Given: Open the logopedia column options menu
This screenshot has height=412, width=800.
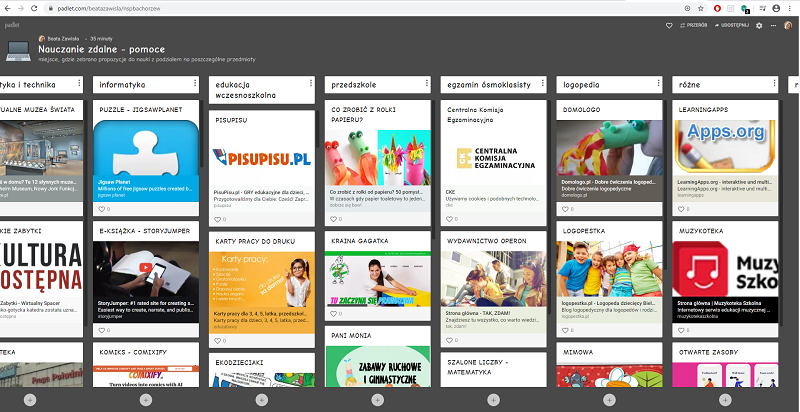Looking at the screenshot, I should click(659, 83).
